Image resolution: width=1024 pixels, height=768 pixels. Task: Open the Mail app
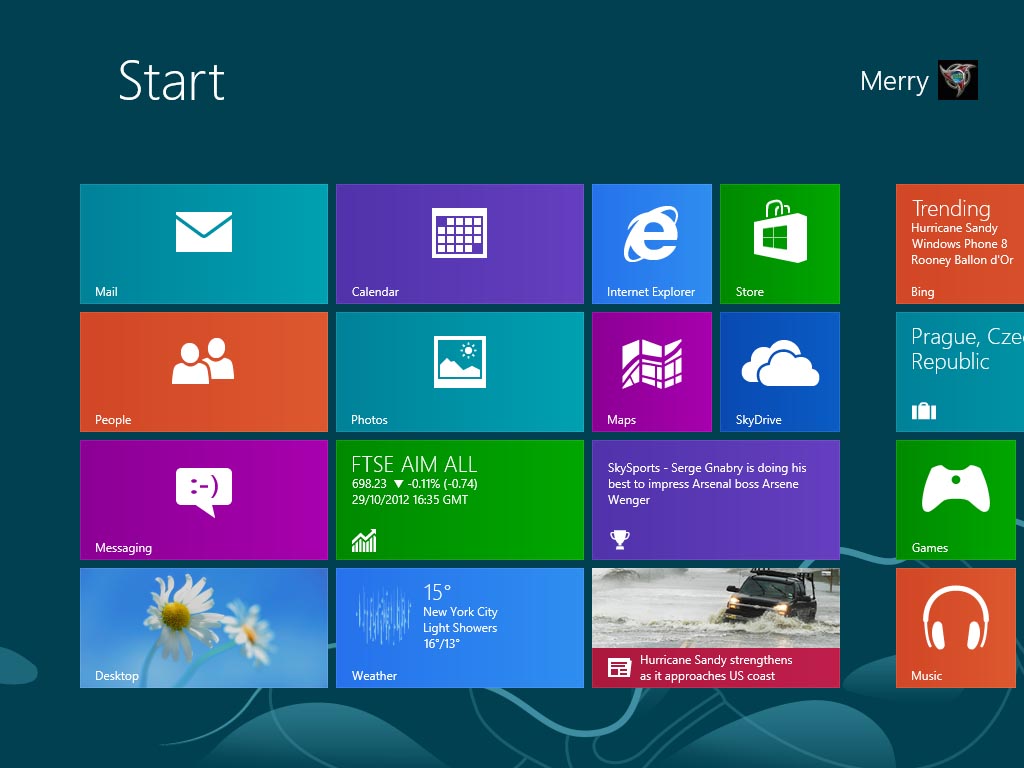[x=203, y=243]
